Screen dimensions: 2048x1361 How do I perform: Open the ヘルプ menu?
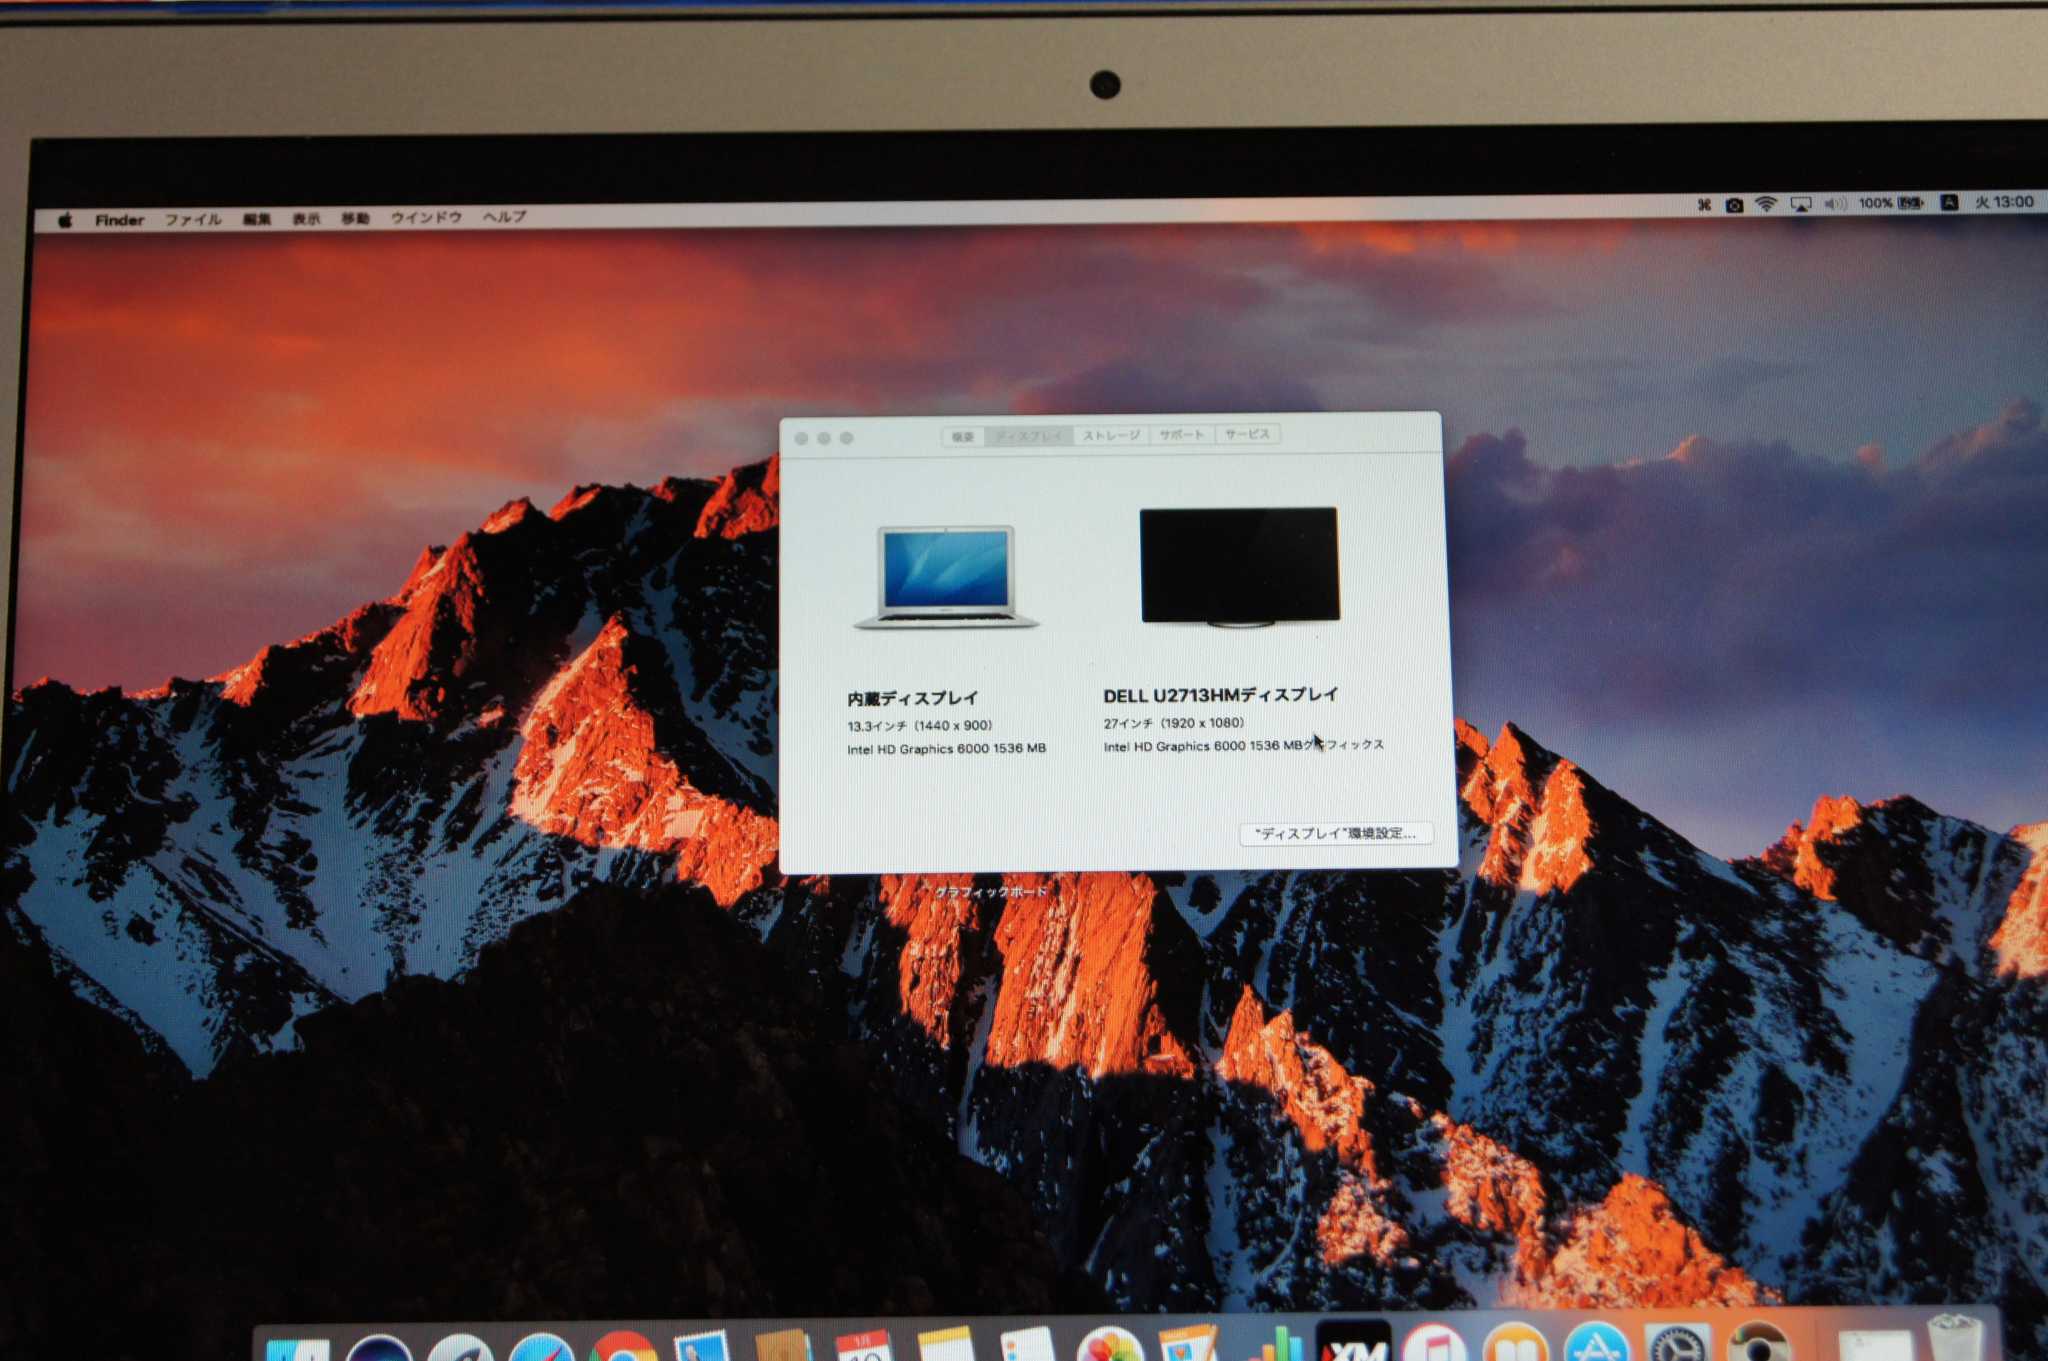coord(504,216)
